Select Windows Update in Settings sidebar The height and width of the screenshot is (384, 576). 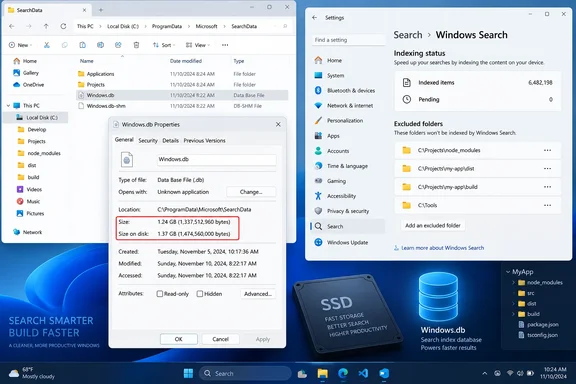click(x=347, y=243)
